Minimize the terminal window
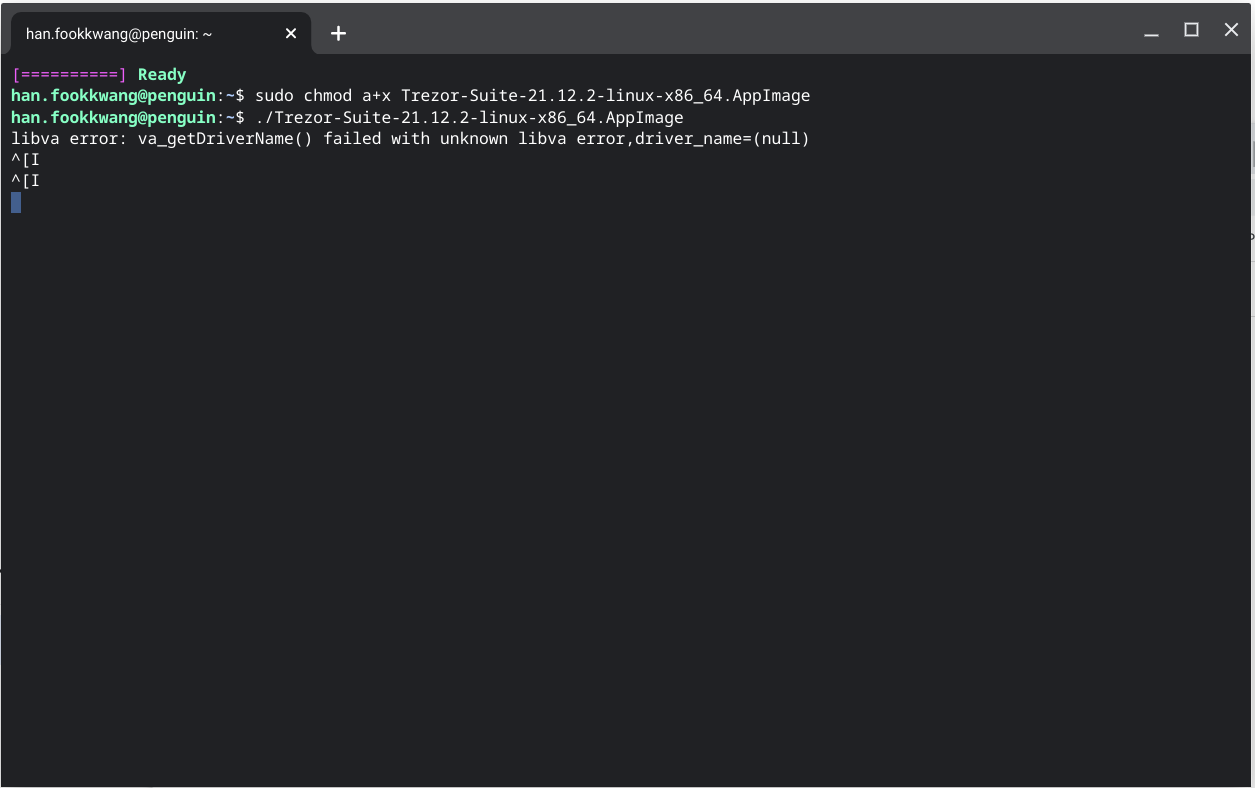 pyautogui.click(x=1151, y=31)
